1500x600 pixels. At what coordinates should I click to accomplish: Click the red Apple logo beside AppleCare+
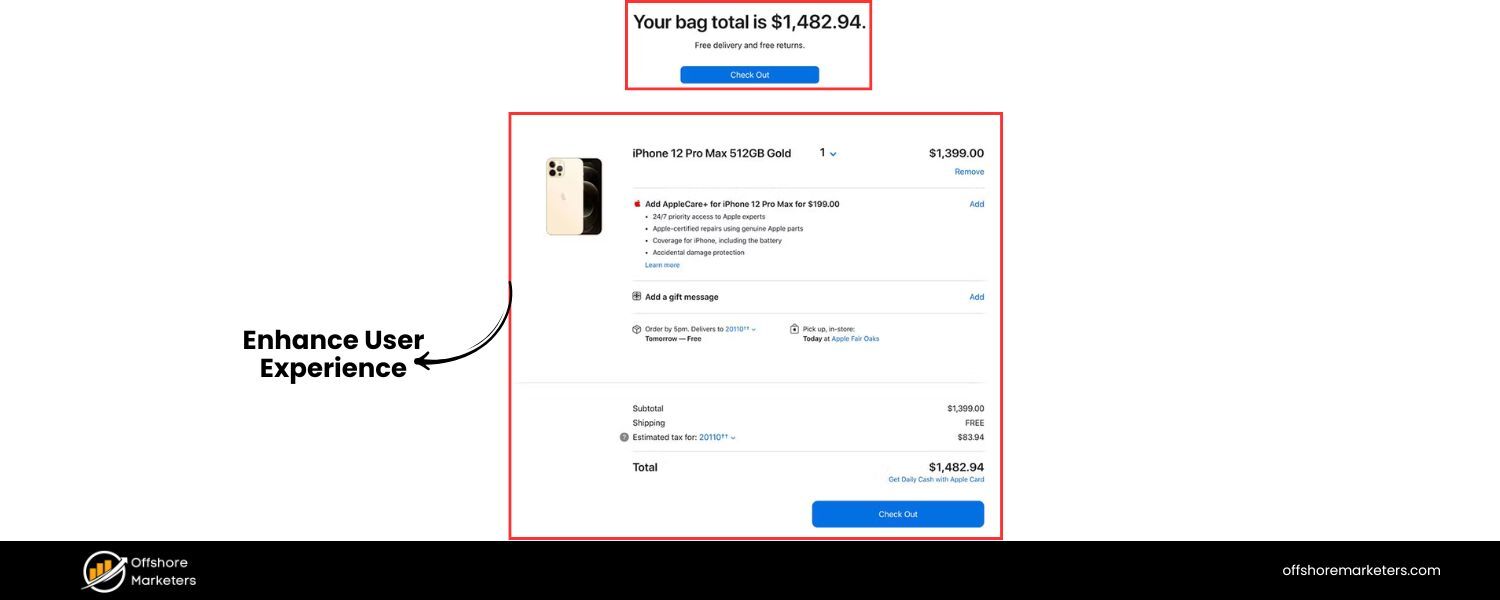click(637, 203)
